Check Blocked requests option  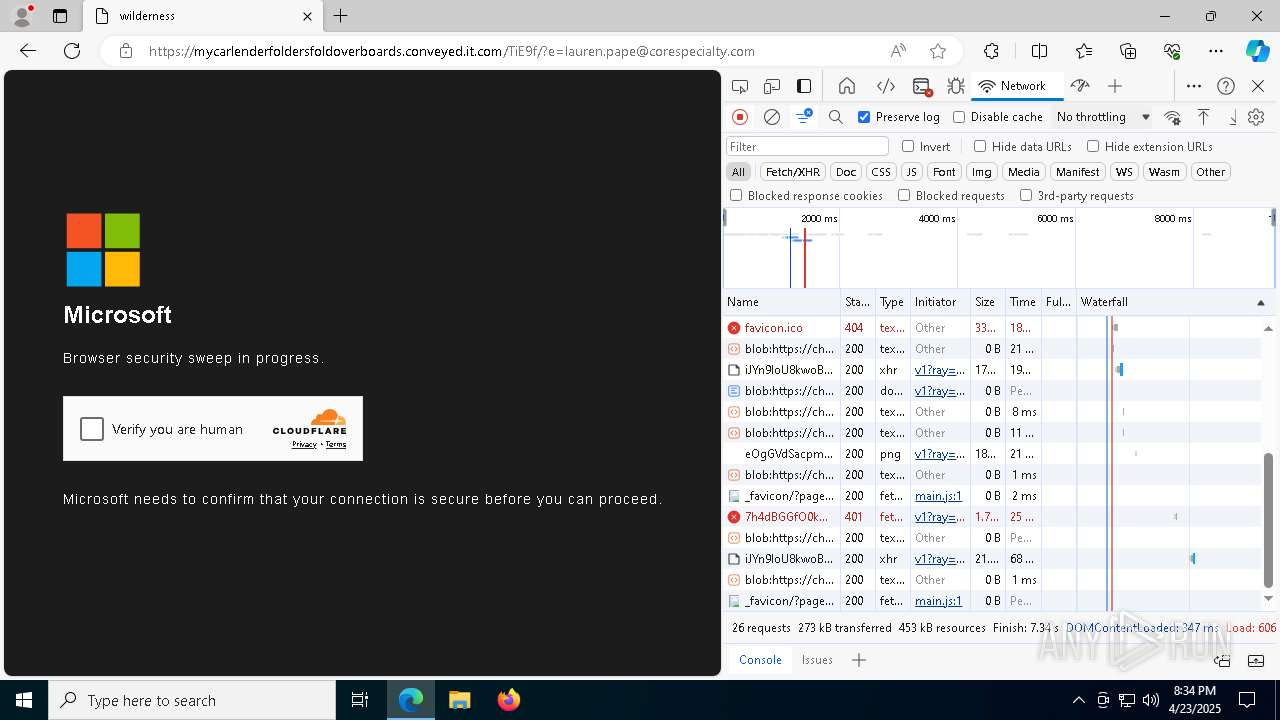904,196
